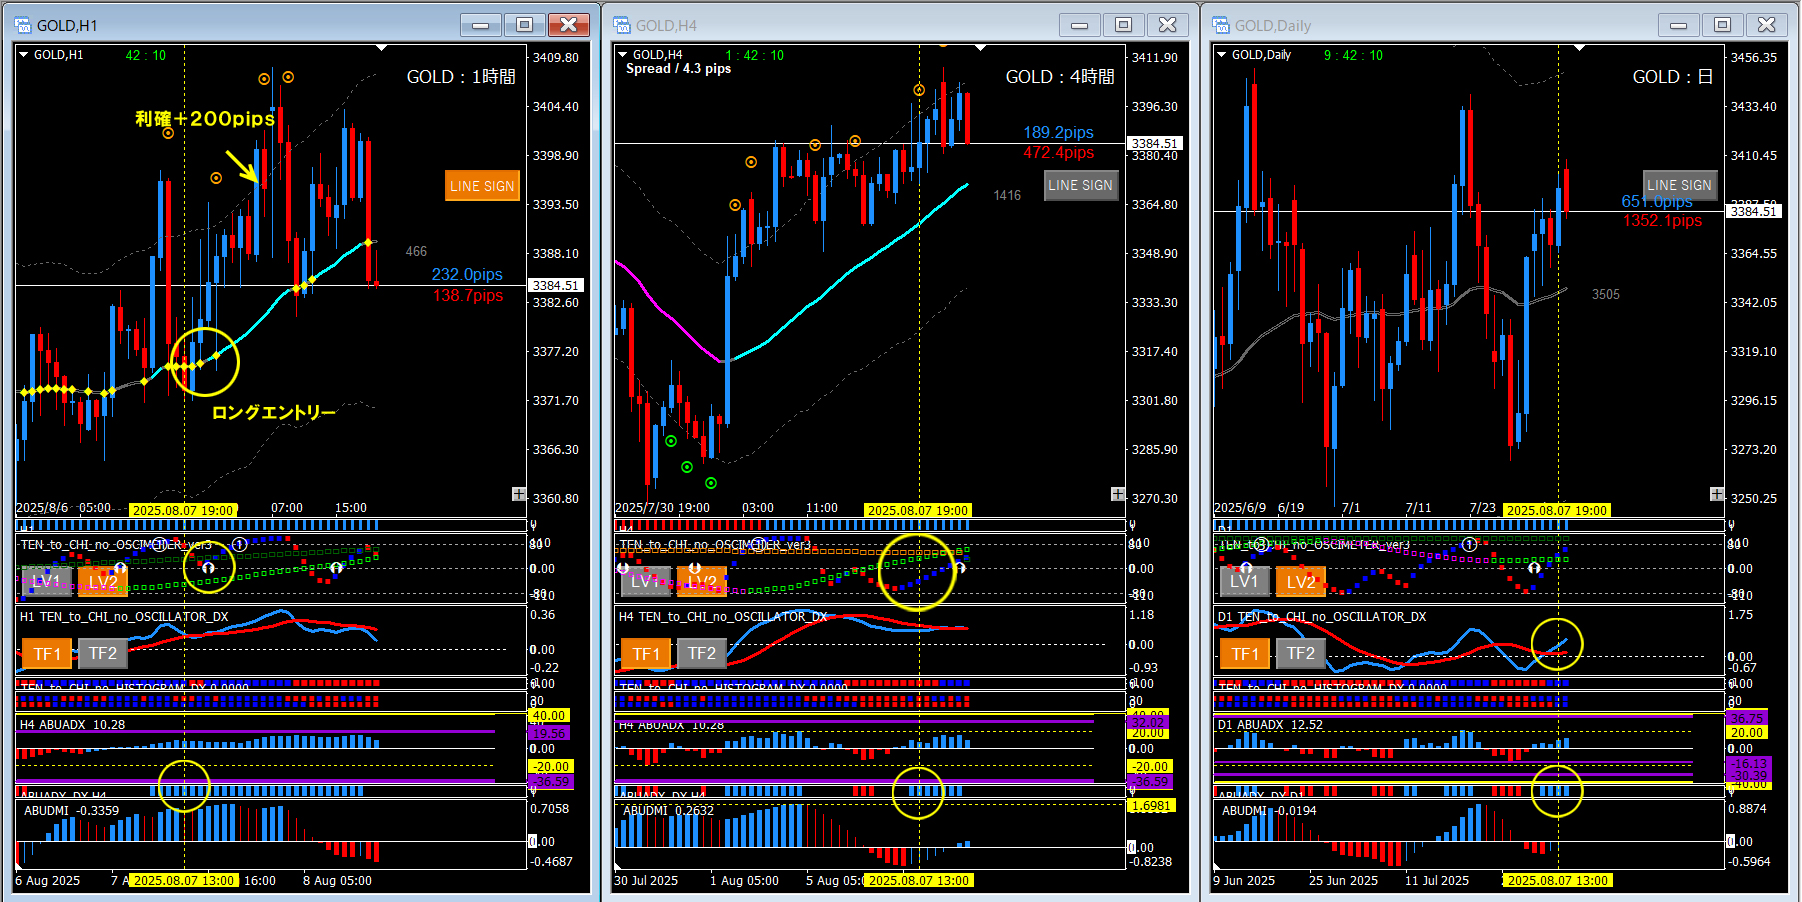Click the '232.0pips' text in GOLD,H1
Image resolution: width=1802 pixels, height=902 pixels.
pyautogui.click(x=467, y=274)
